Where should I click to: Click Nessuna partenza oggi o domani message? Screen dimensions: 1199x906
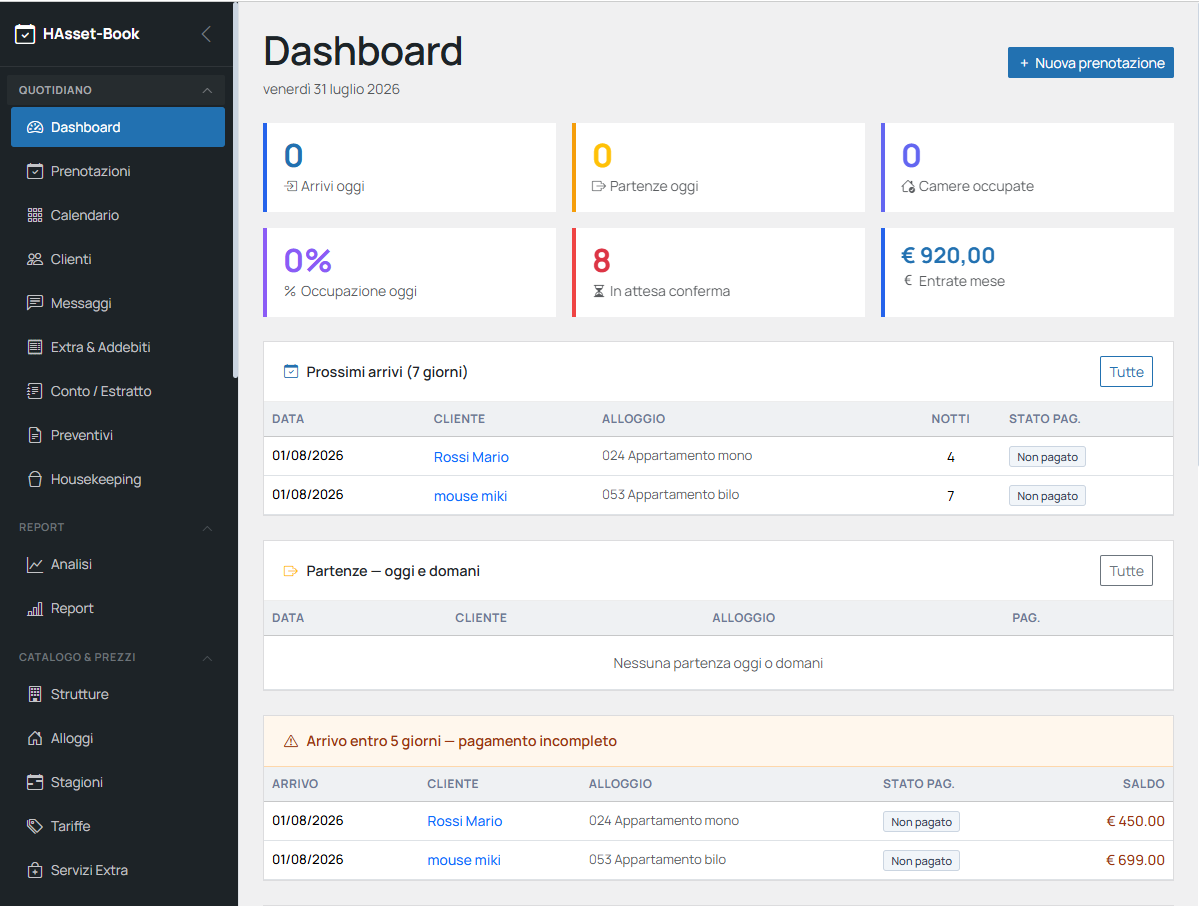[718, 663]
